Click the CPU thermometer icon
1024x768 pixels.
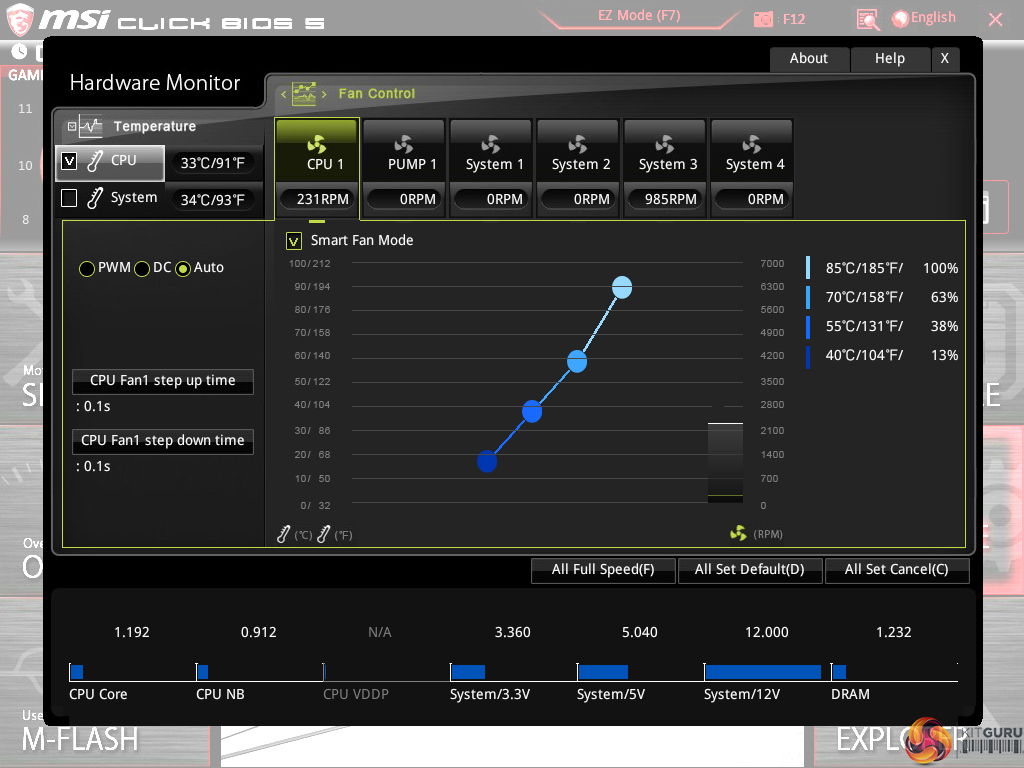coord(95,161)
